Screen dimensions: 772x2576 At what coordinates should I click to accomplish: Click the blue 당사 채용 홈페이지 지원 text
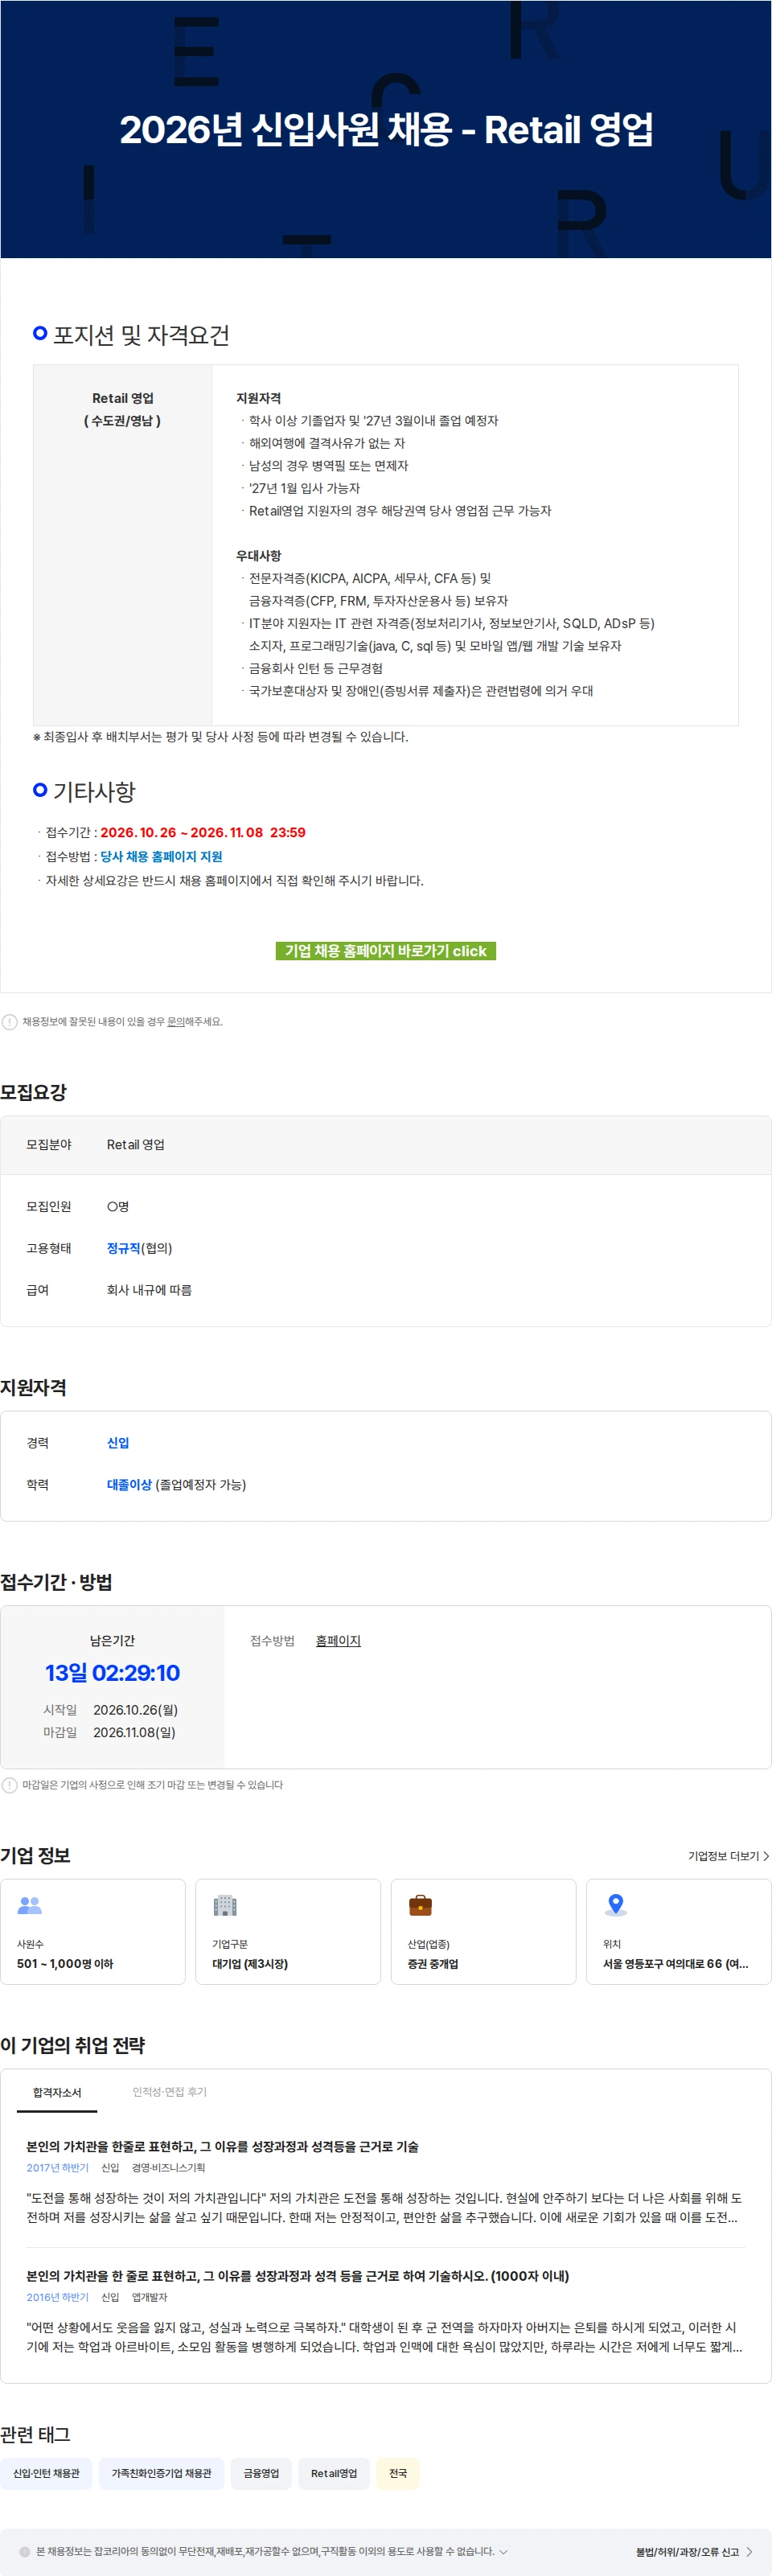(x=161, y=856)
